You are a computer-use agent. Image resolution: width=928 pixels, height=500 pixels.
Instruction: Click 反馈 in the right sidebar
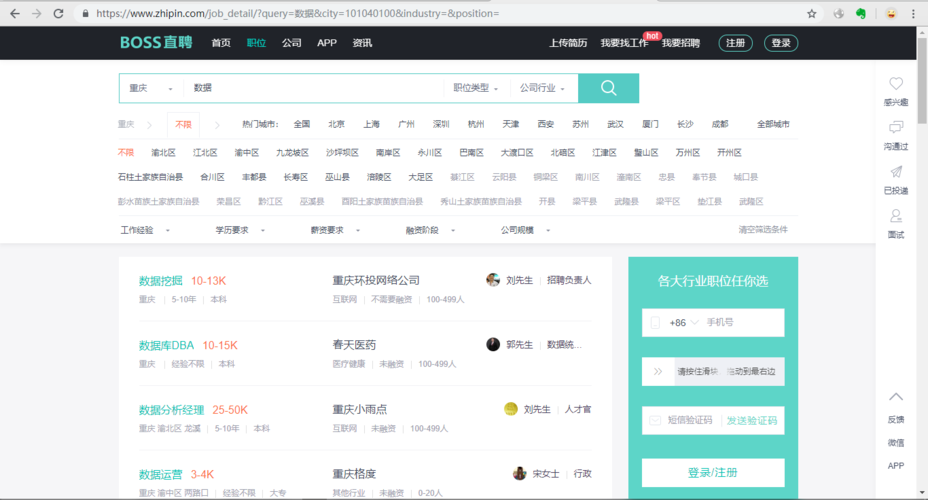(x=896, y=420)
